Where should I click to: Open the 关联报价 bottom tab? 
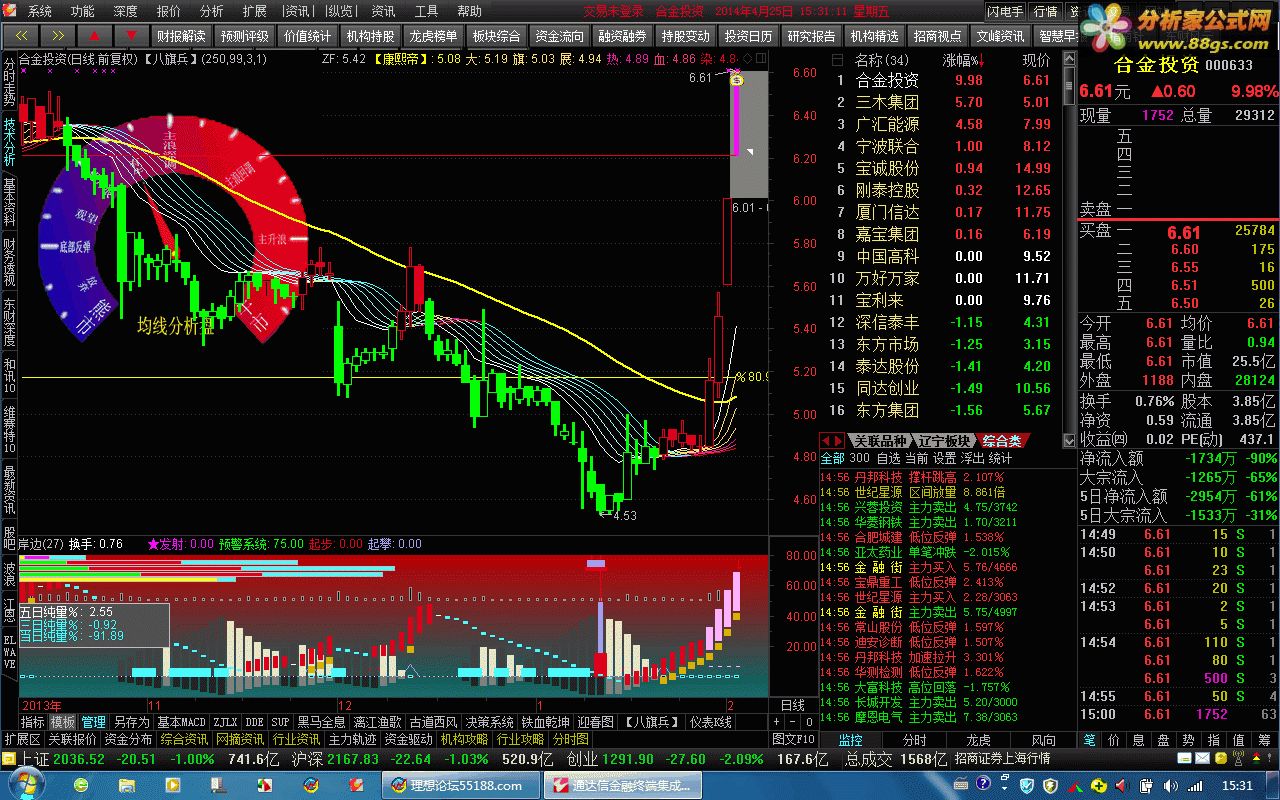[x=73, y=739]
